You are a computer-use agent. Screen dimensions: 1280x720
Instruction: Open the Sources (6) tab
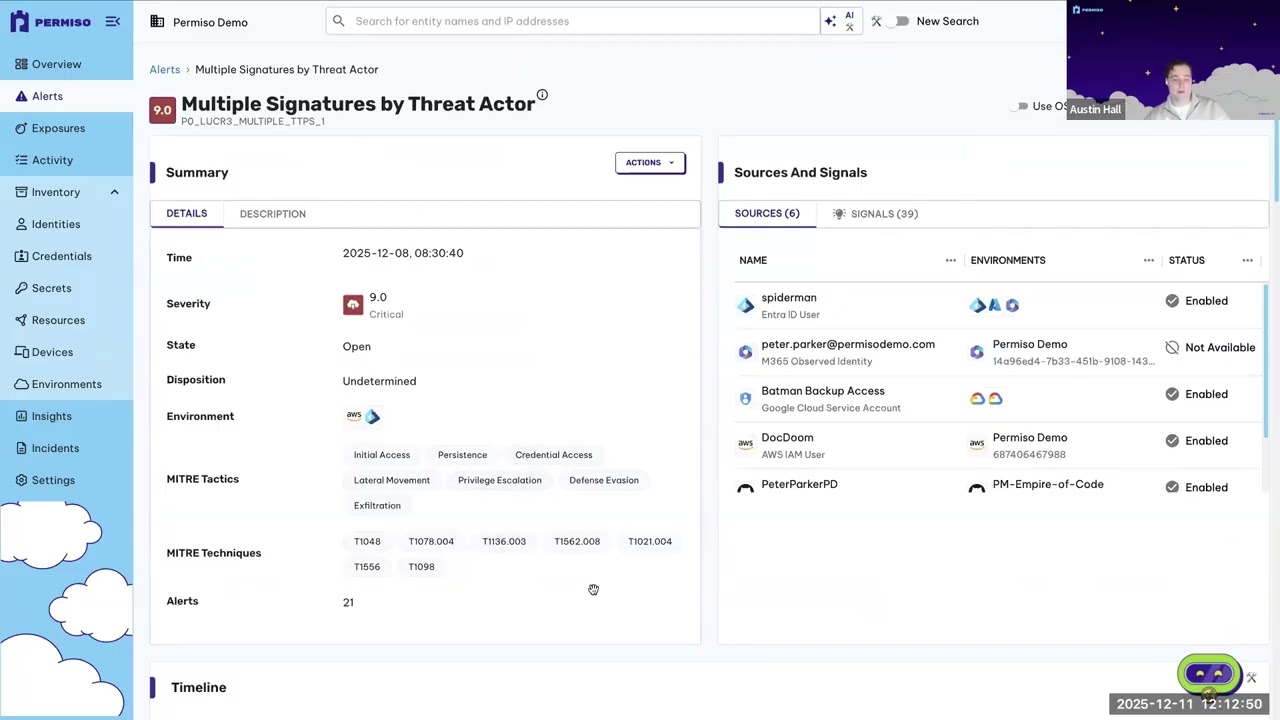pyautogui.click(x=767, y=214)
